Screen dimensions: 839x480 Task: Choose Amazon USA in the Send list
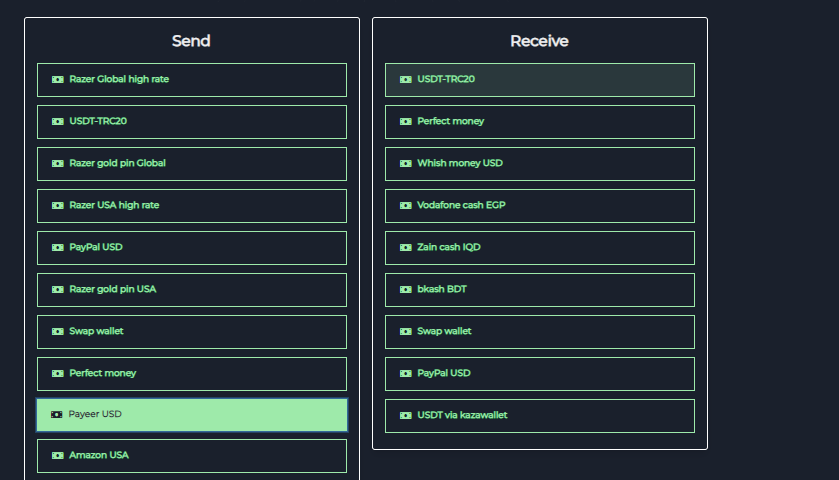pos(192,456)
